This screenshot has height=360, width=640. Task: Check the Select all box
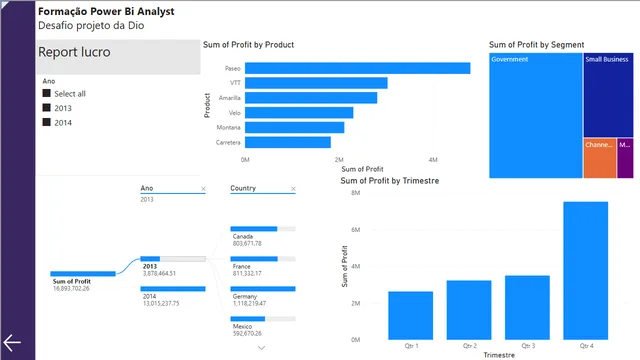47,93
